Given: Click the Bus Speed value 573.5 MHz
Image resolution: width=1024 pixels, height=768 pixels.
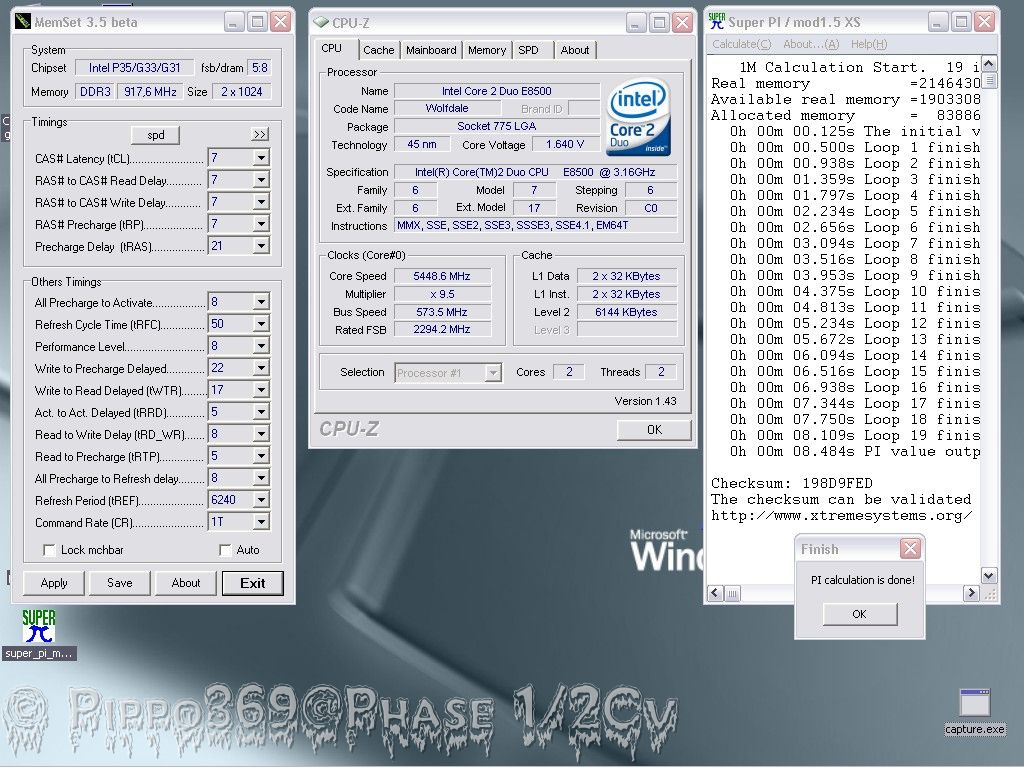Looking at the screenshot, I should 441,312.
